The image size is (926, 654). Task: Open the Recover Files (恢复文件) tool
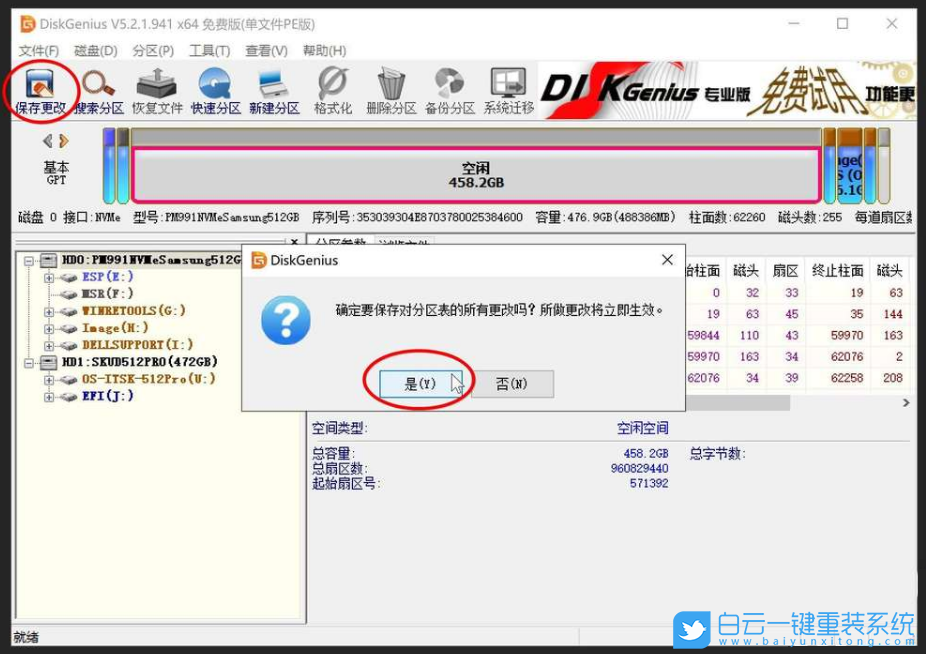point(155,90)
